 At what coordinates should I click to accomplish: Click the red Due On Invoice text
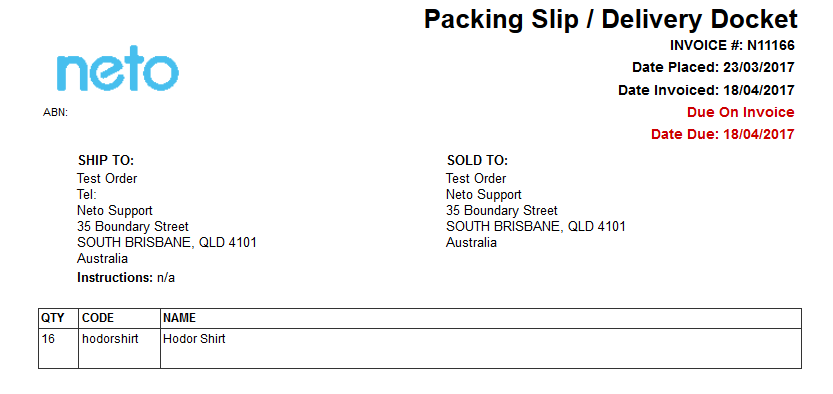pos(741,113)
